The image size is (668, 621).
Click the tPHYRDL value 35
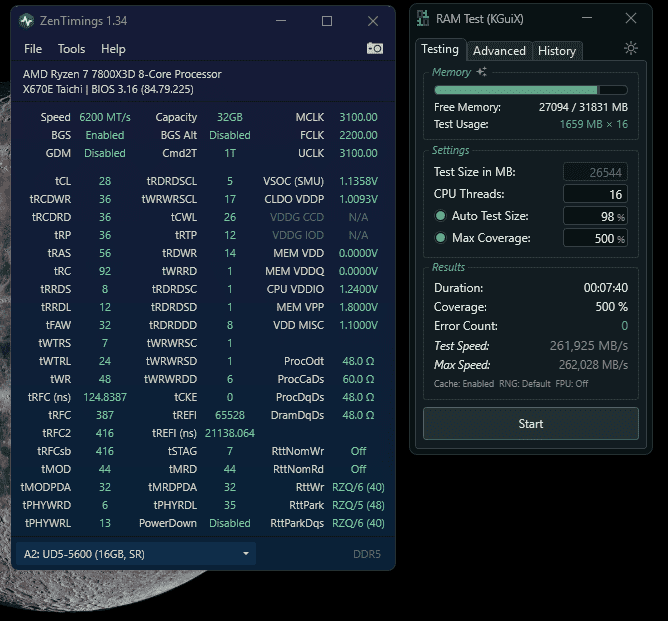pos(230,505)
